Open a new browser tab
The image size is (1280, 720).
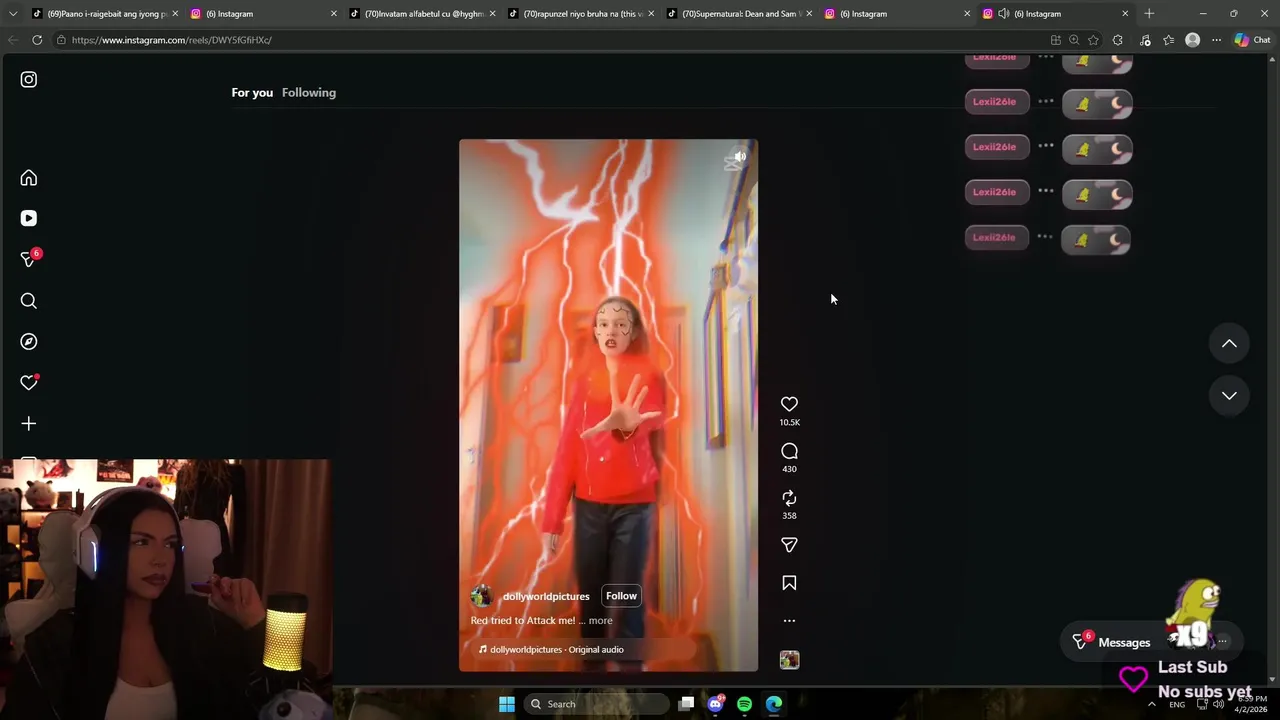[1149, 14]
